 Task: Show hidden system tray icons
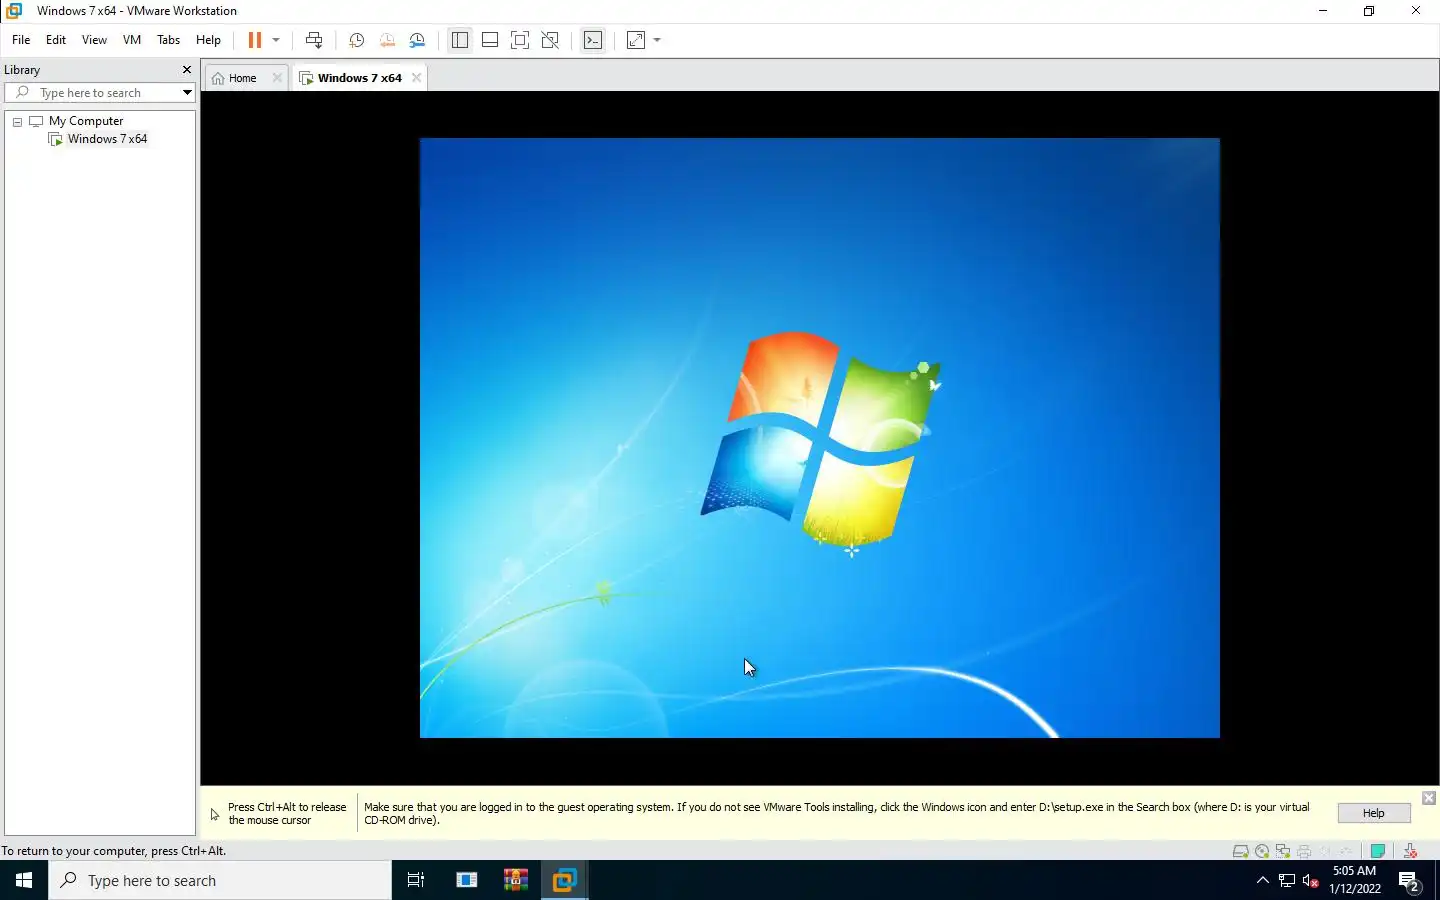(1262, 881)
